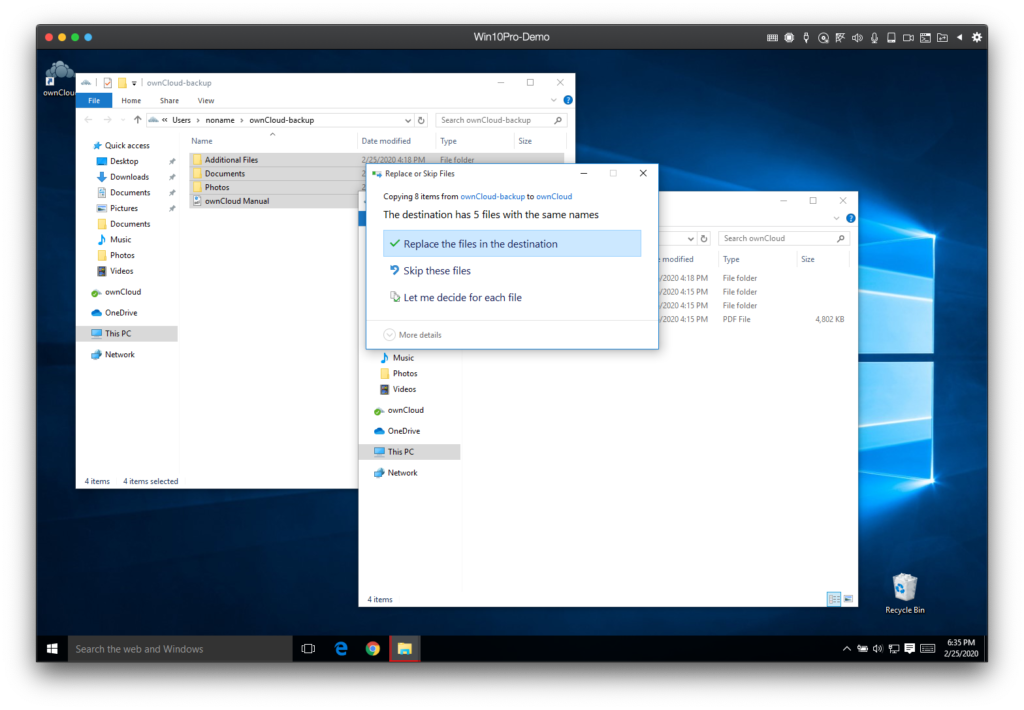This screenshot has width=1024, height=710.
Task: Go up one folder level in ownCloud-backup
Action: (137, 120)
